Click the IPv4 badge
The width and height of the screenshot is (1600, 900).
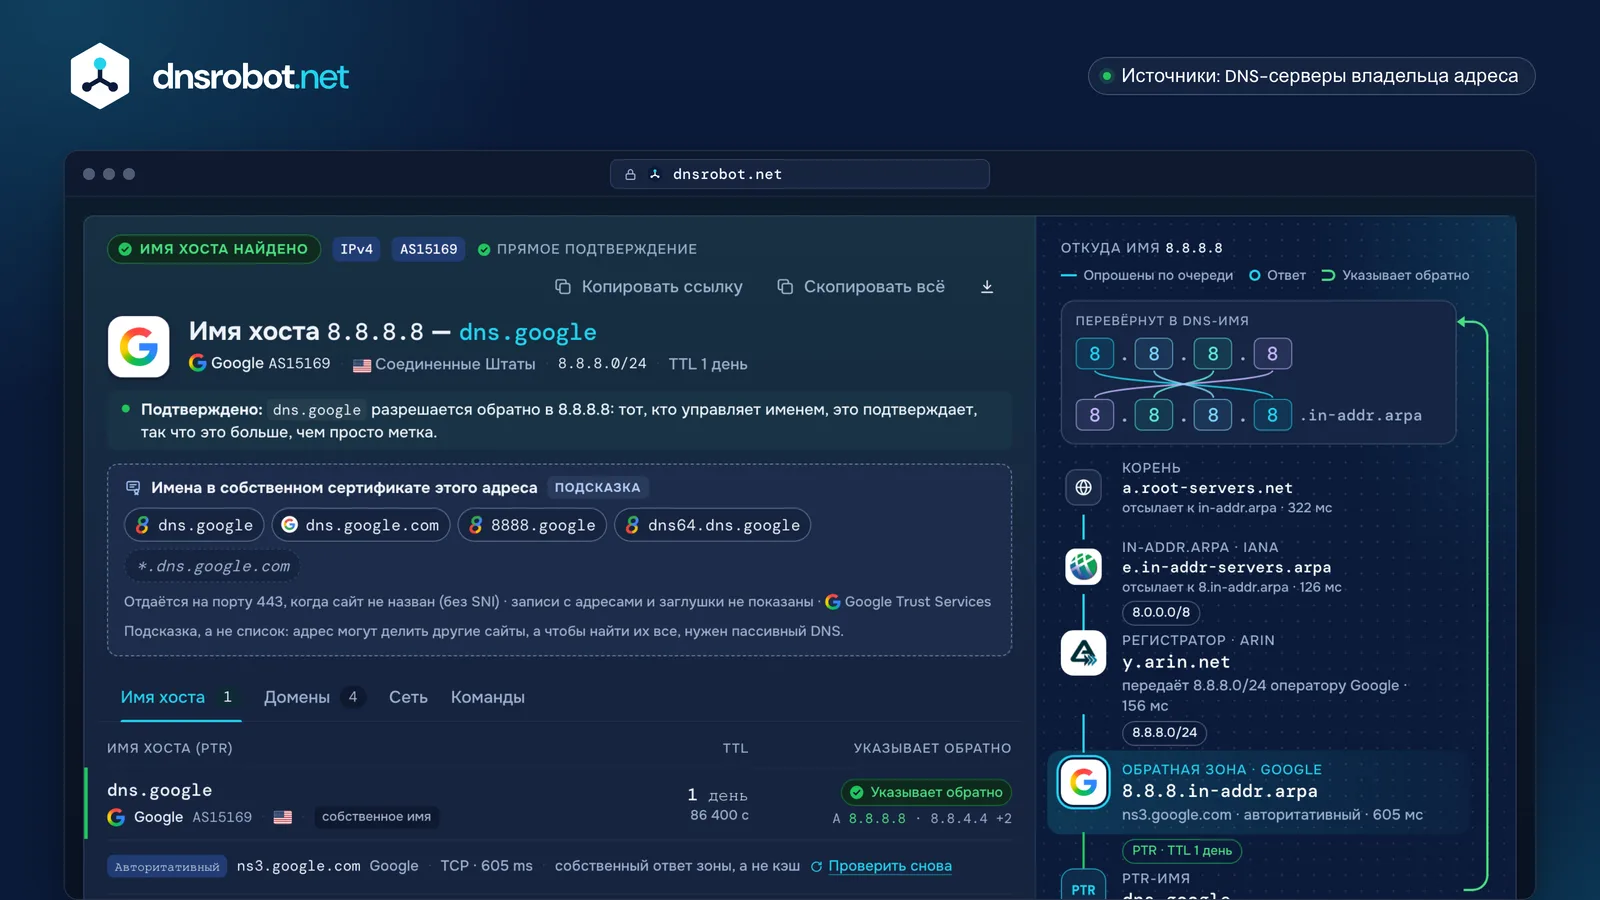[356, 249]
